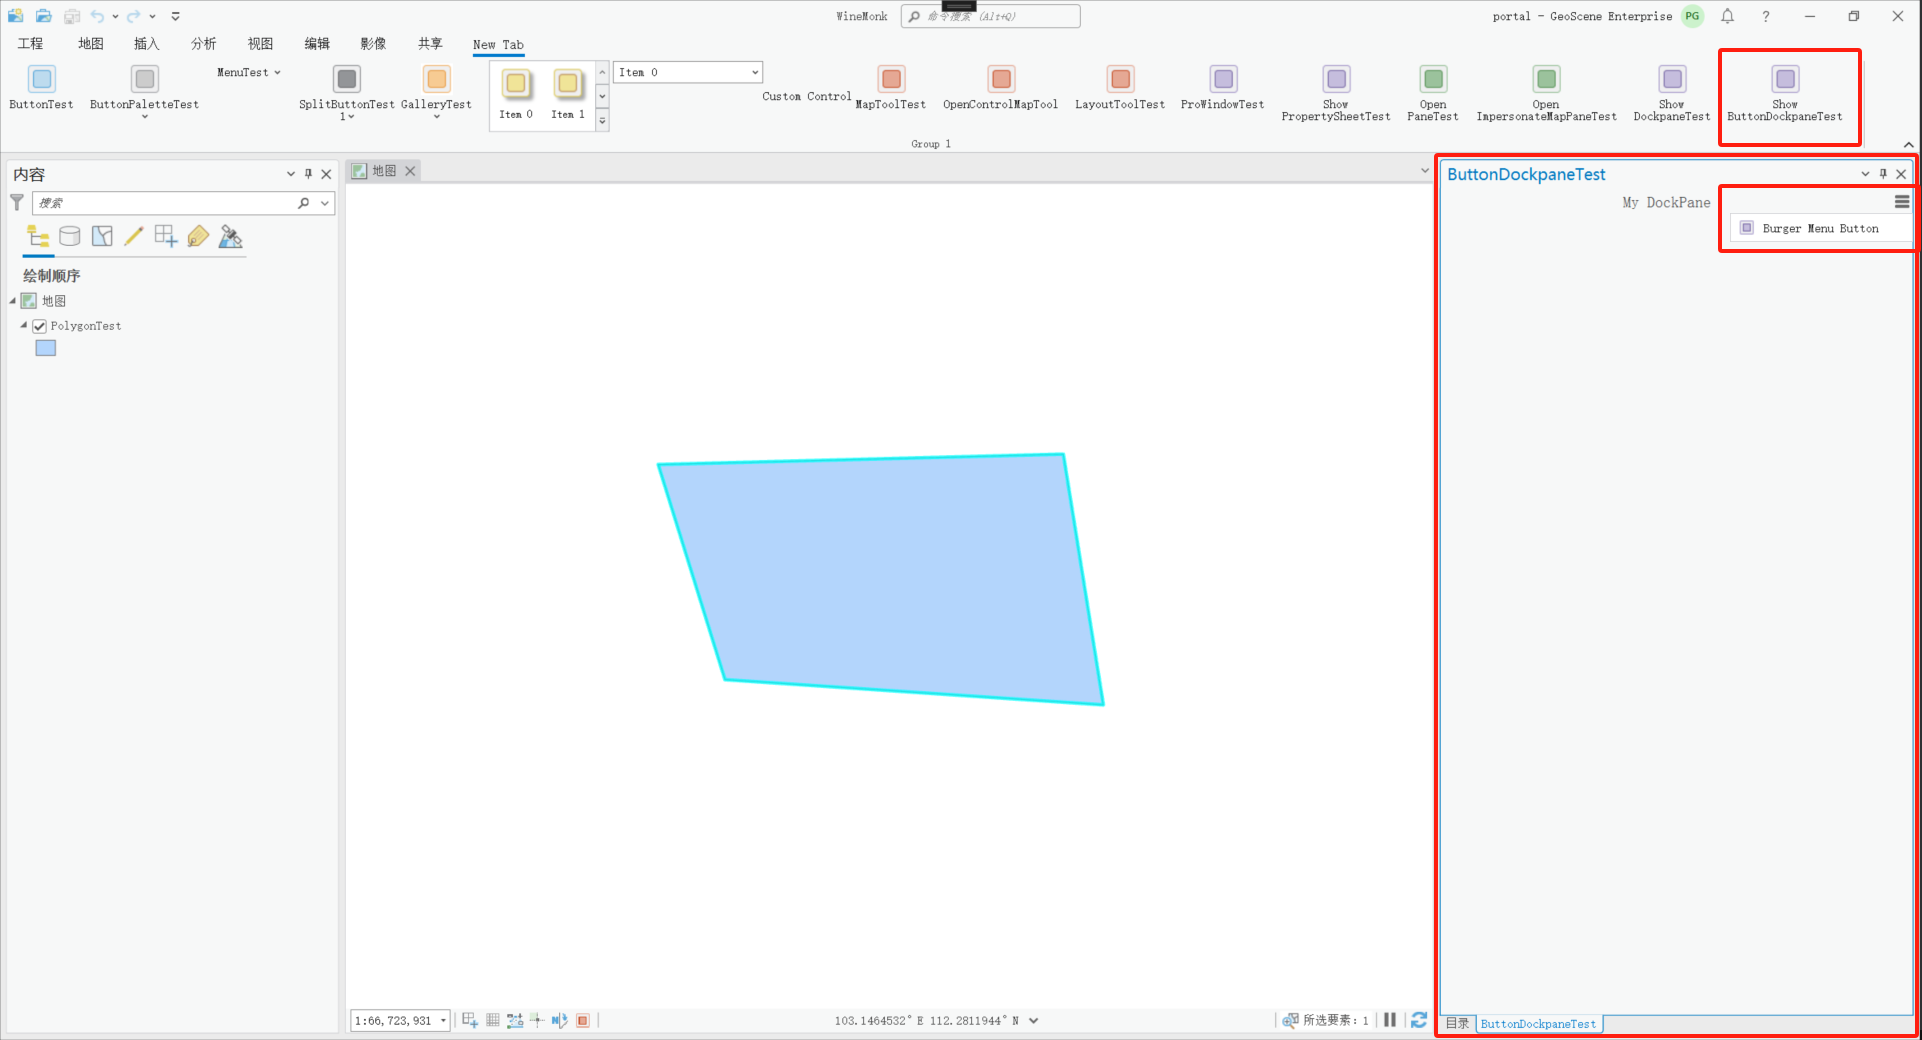1922x1040 pixels.
Task: Select gallery Item 0
Action: click(516, 94)
